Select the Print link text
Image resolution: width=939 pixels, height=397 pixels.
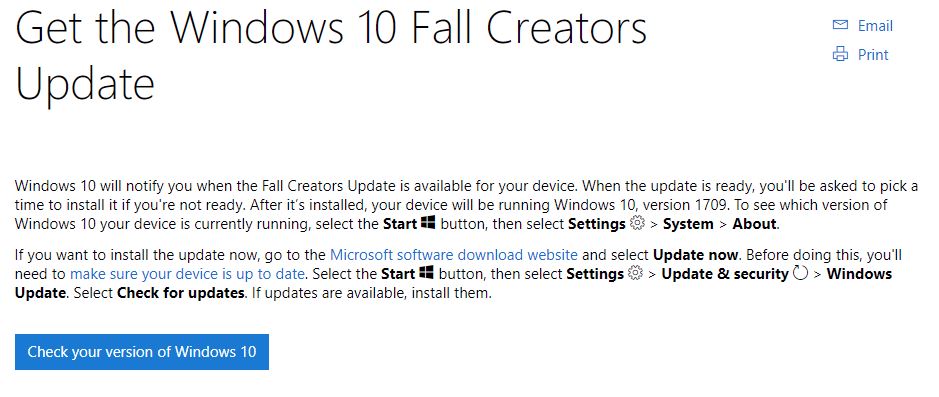click(x=873, y=54)
